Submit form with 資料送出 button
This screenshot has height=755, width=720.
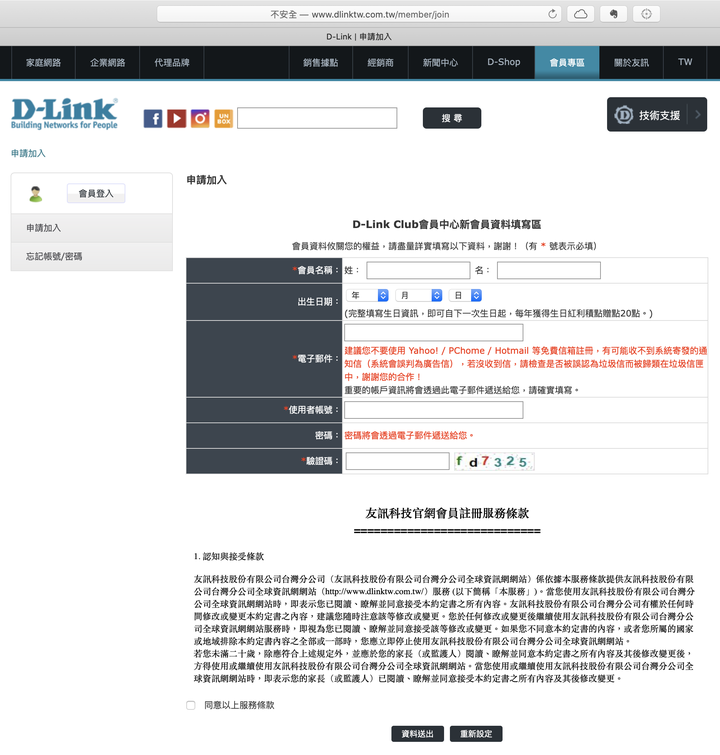pos(418,734)
